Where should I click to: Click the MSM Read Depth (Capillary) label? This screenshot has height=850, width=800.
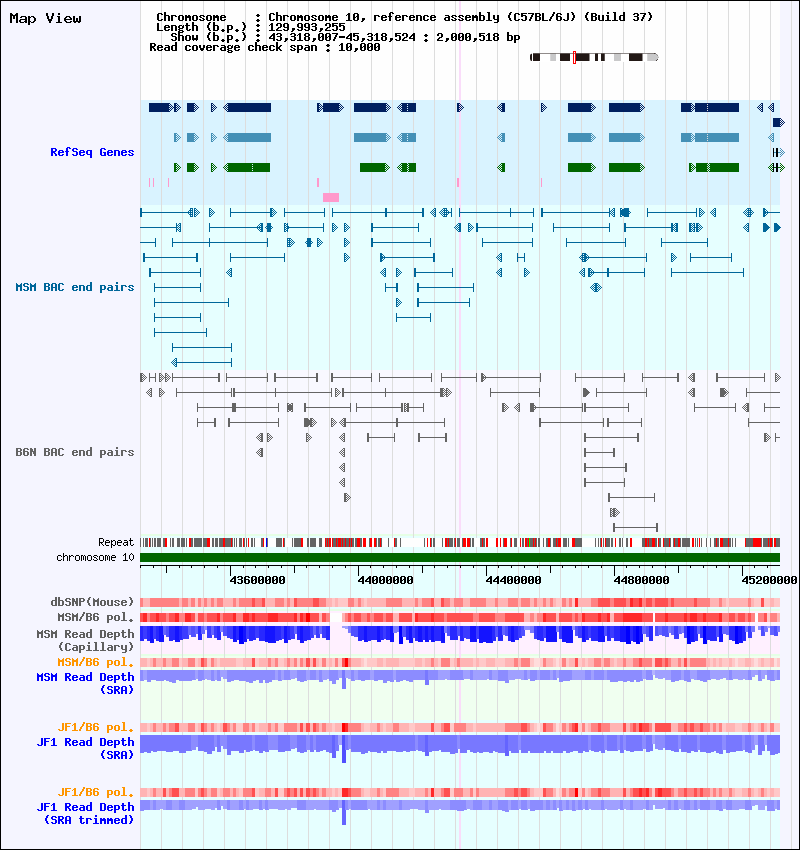tap(85, 640)
